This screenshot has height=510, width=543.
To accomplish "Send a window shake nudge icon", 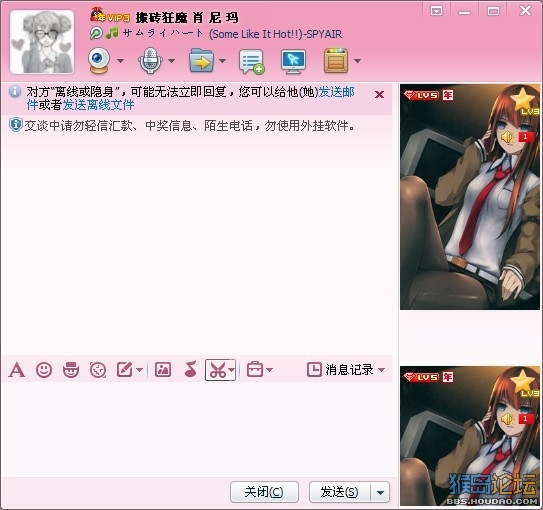I will pyautogui.click(x=98, y=370).
